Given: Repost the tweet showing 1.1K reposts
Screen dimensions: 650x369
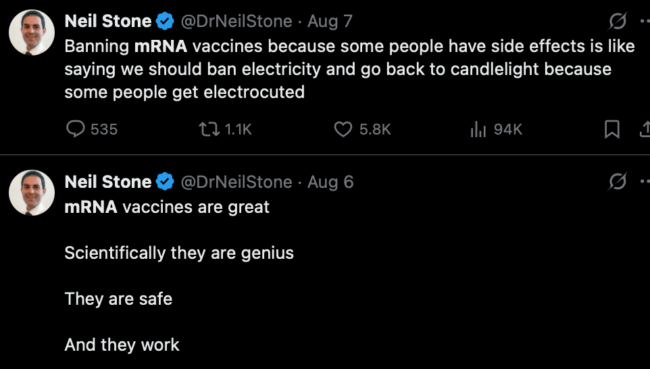Looking at the screenshot, I should click(x=209, y=130).
